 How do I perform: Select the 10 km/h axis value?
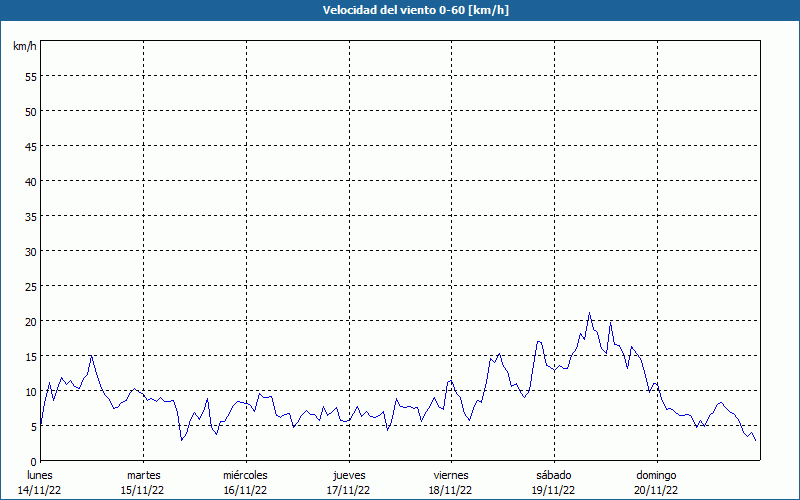[x=31, y=392]
